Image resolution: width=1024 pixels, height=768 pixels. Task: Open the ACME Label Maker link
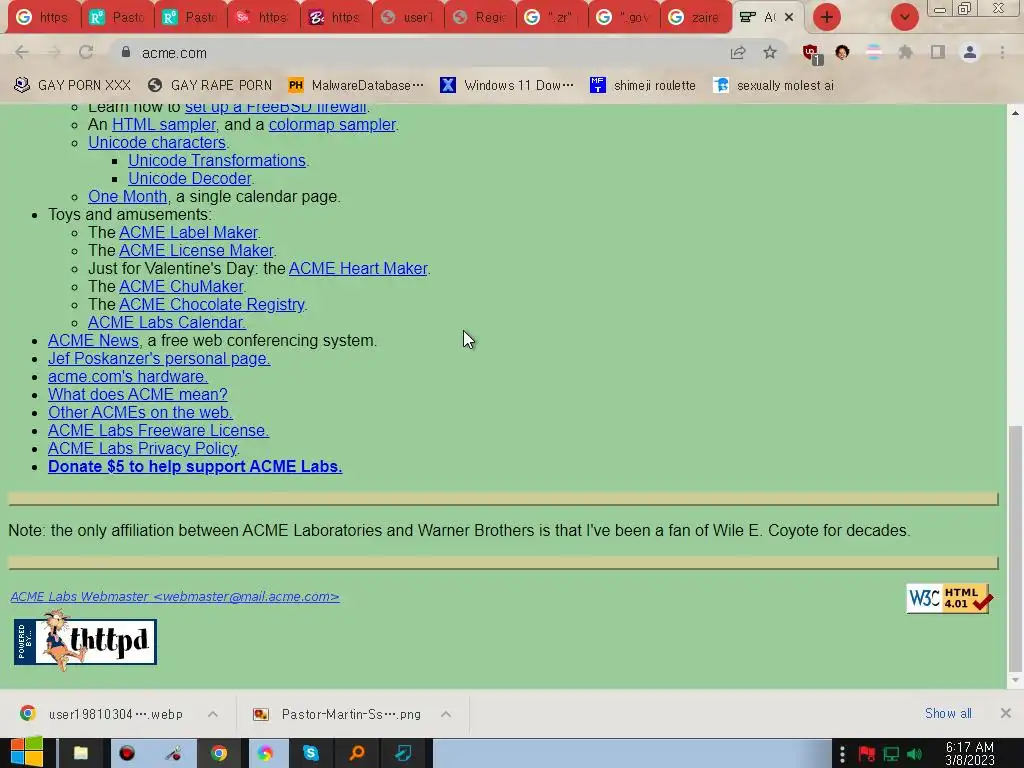click(x=188, y=232)
